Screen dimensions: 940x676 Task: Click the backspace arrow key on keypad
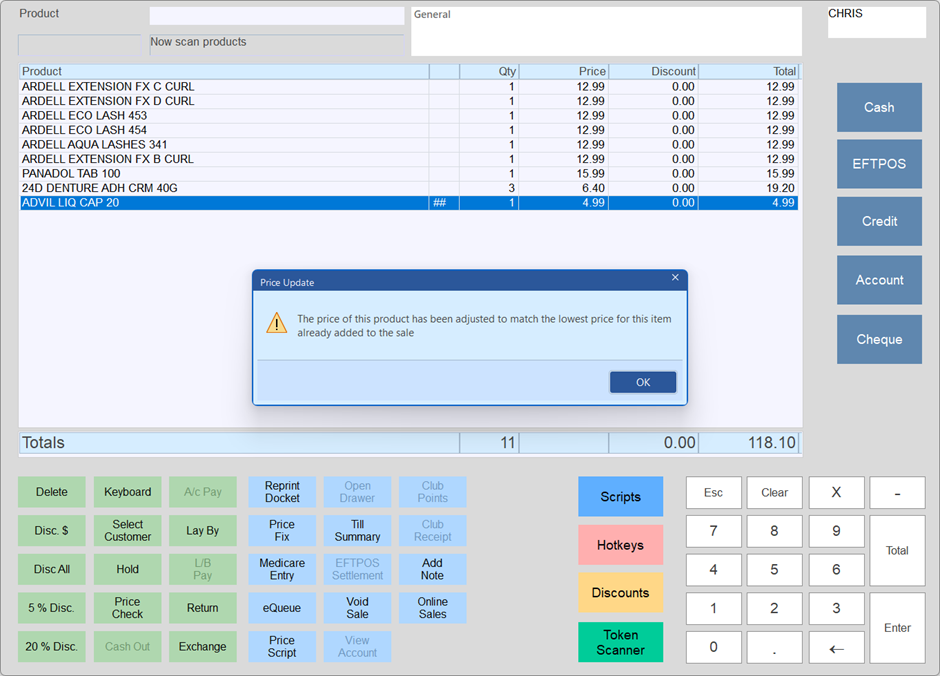836,647
